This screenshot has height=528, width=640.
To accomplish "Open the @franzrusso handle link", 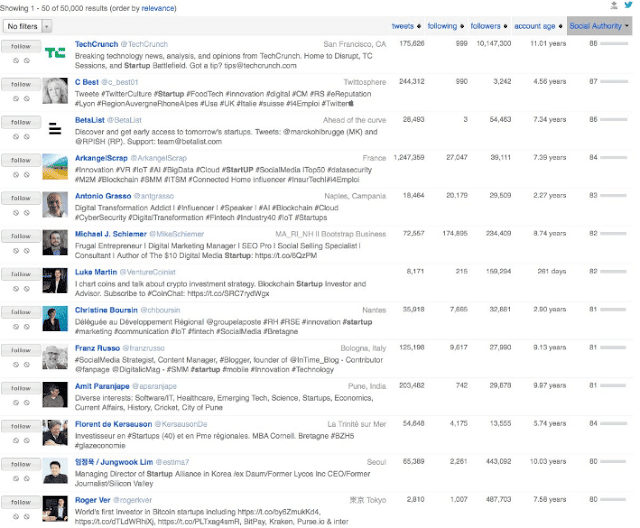I will tap(144, 348).
